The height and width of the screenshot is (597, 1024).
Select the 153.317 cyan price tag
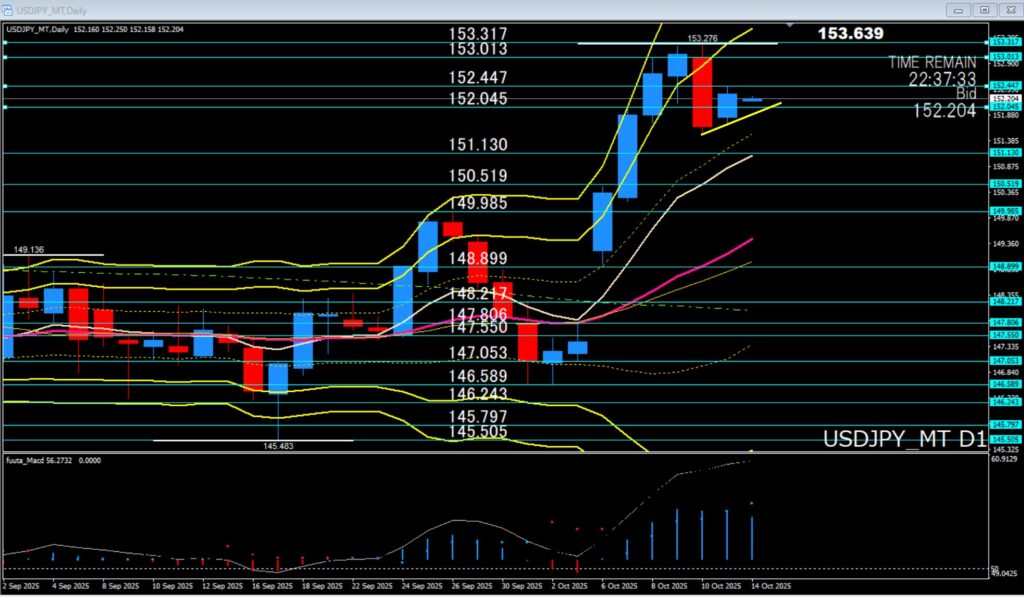(x=1003, y=41)
